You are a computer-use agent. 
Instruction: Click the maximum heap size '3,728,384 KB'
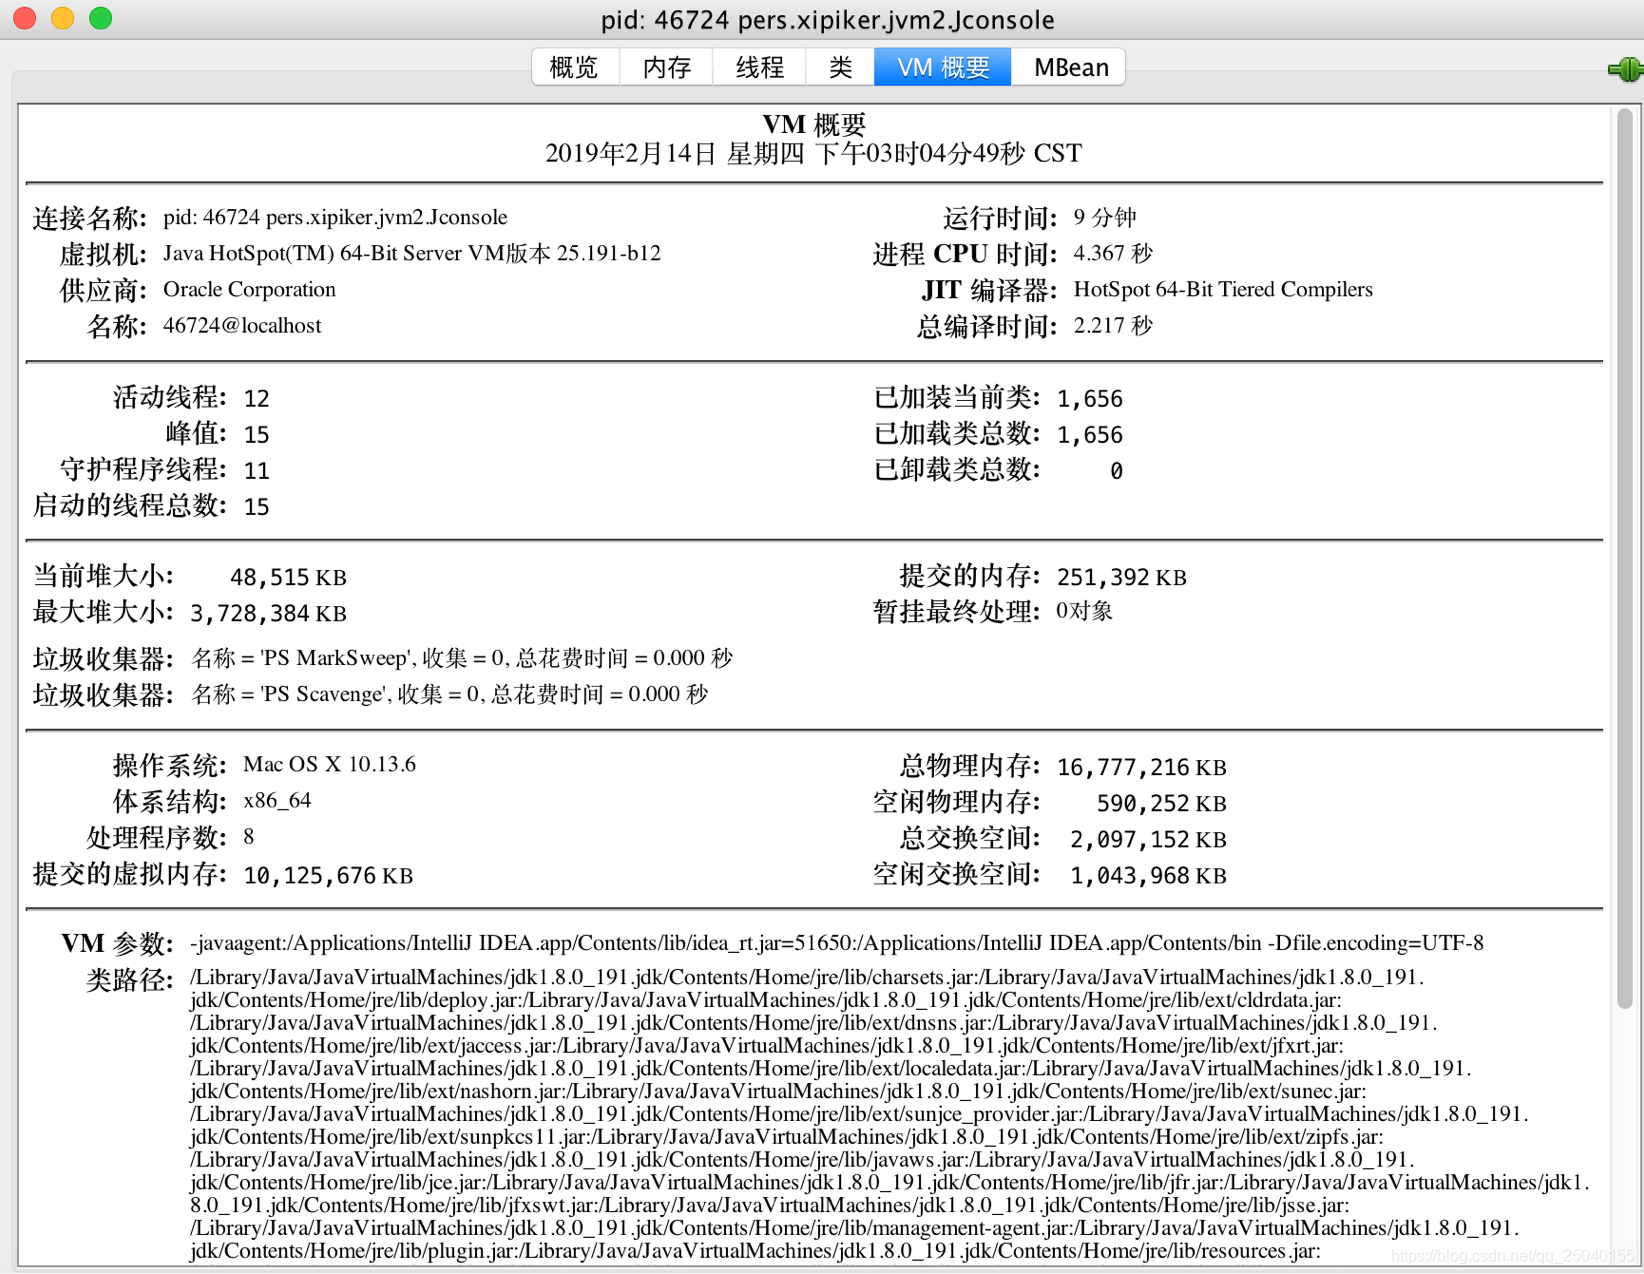coord(268,613)
